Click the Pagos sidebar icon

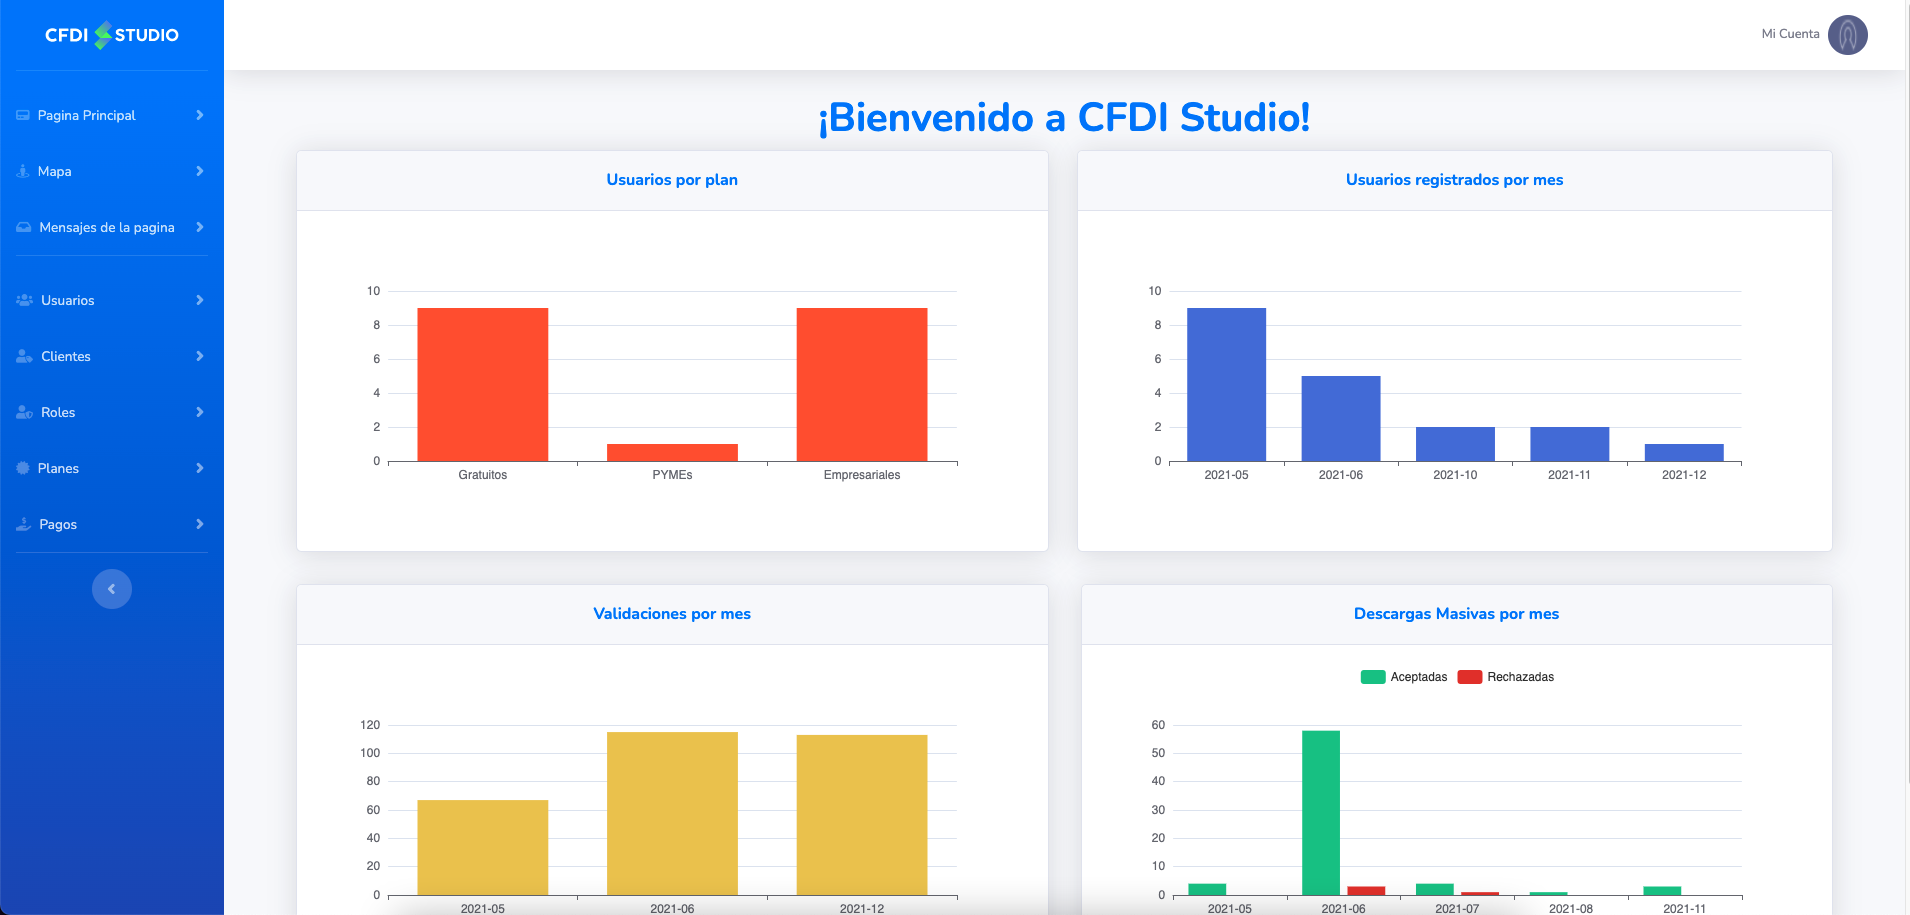coord(24,525)
